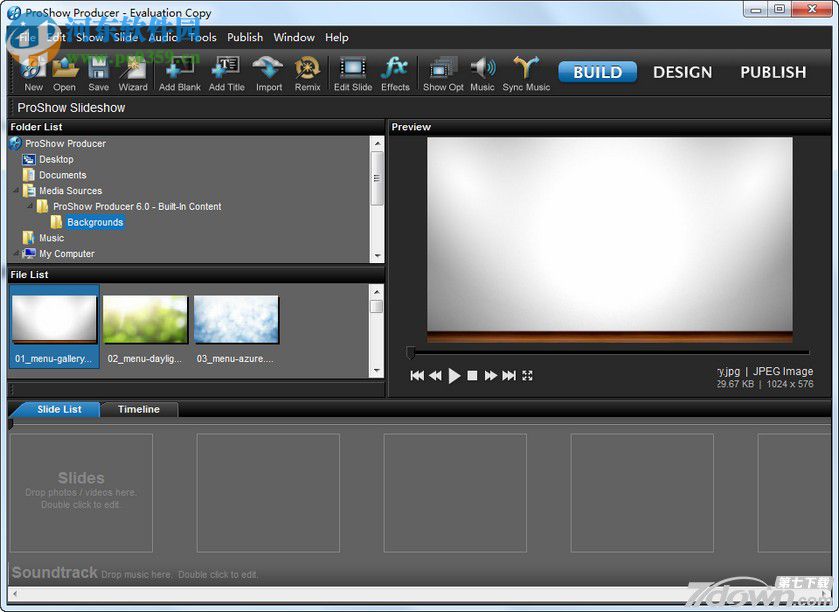This screenshot has height=612, width=839.
Task: Click the BUILD button
Action: point(597,71)
